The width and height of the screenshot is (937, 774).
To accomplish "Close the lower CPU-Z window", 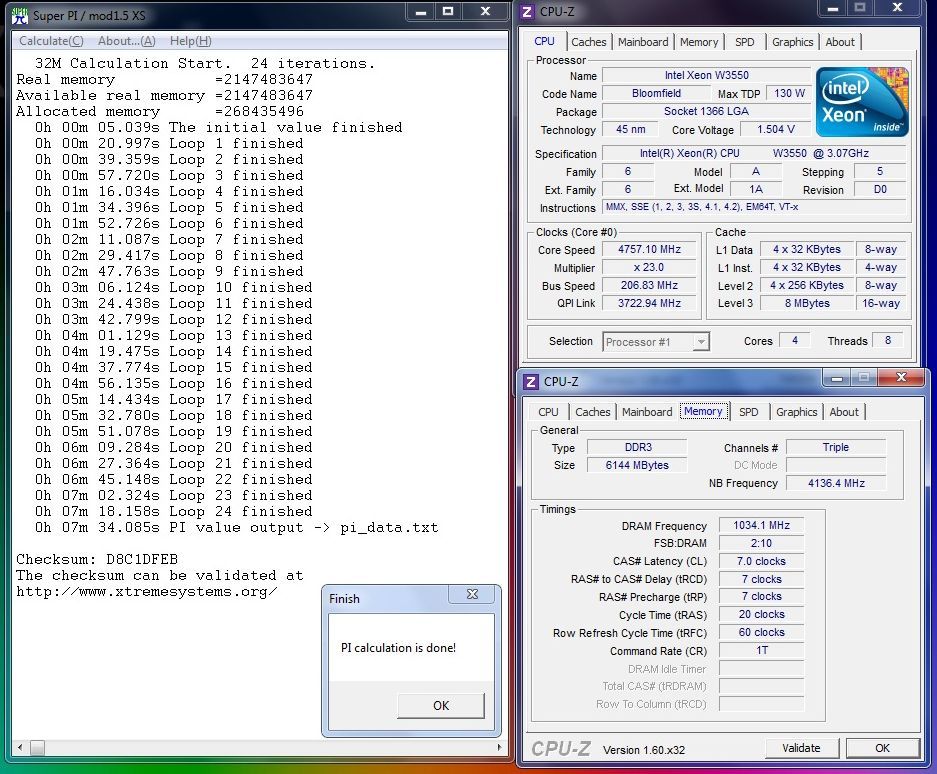I will pos(902,377).
